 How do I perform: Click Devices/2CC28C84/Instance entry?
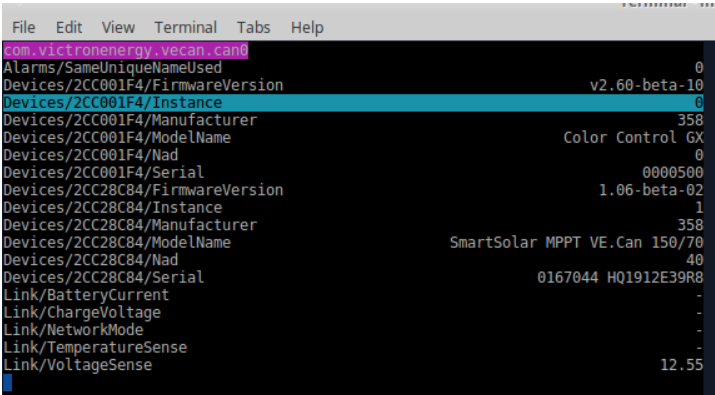point(113,208)
